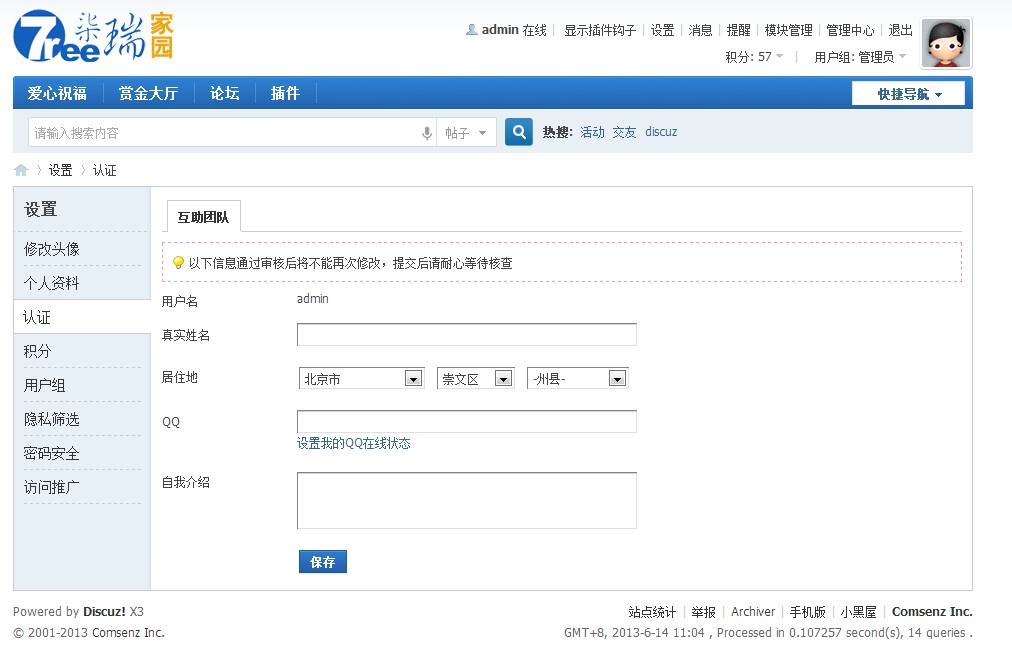Select 赏金大厅 in the navigation bar
Viewport: 1012px width, 661px height.
148,93
